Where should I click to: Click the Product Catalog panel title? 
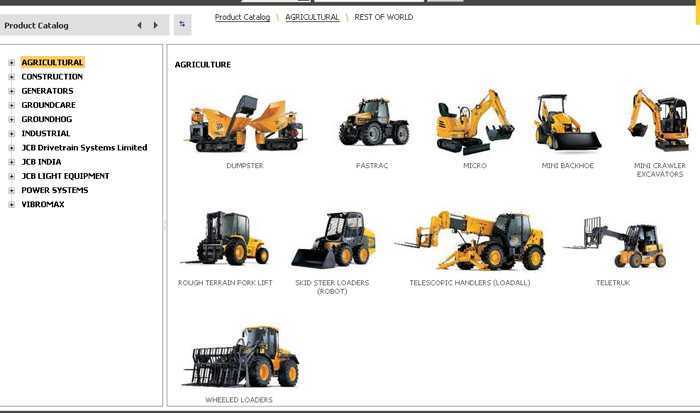pos(36,25)
